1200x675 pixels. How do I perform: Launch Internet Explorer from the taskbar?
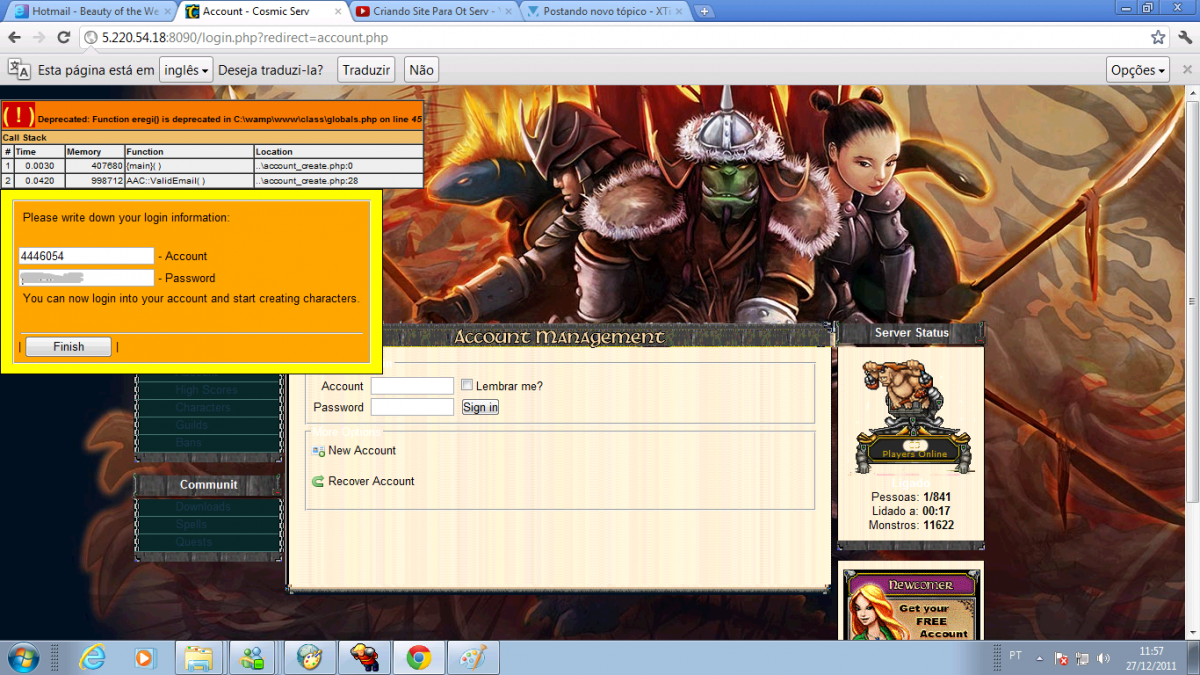tap(93, 657)
